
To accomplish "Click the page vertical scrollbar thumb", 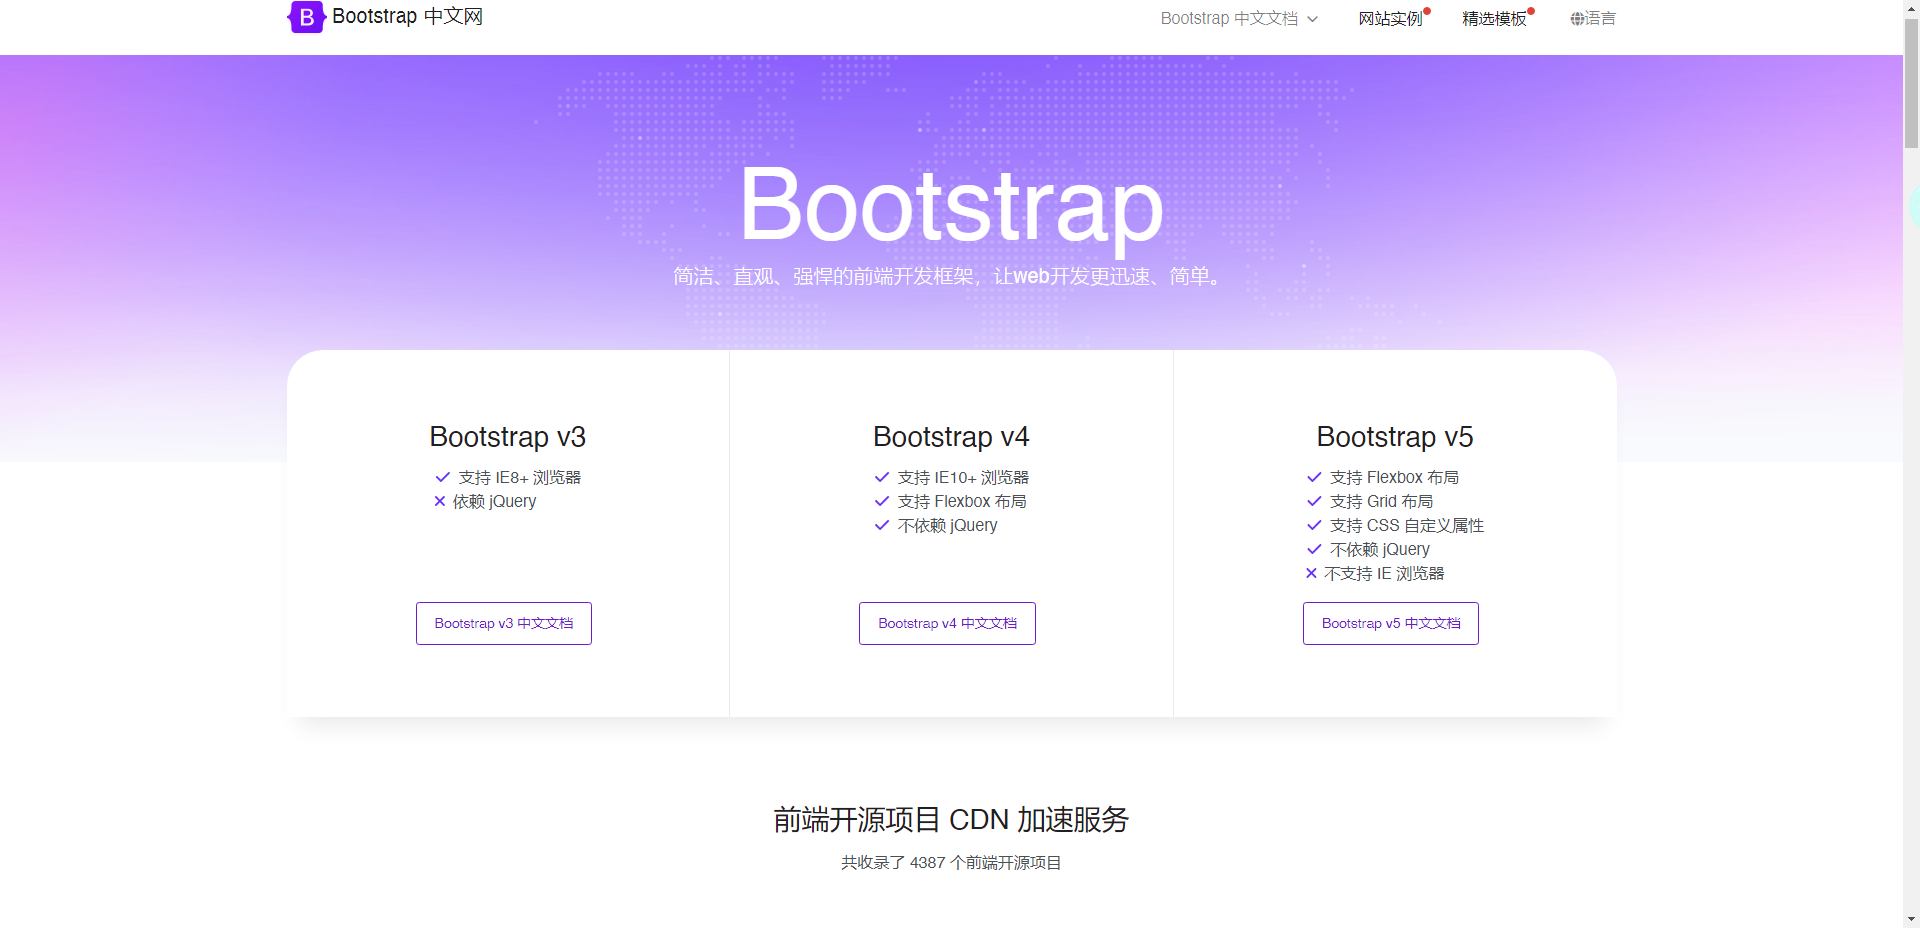I will 1911,83.
